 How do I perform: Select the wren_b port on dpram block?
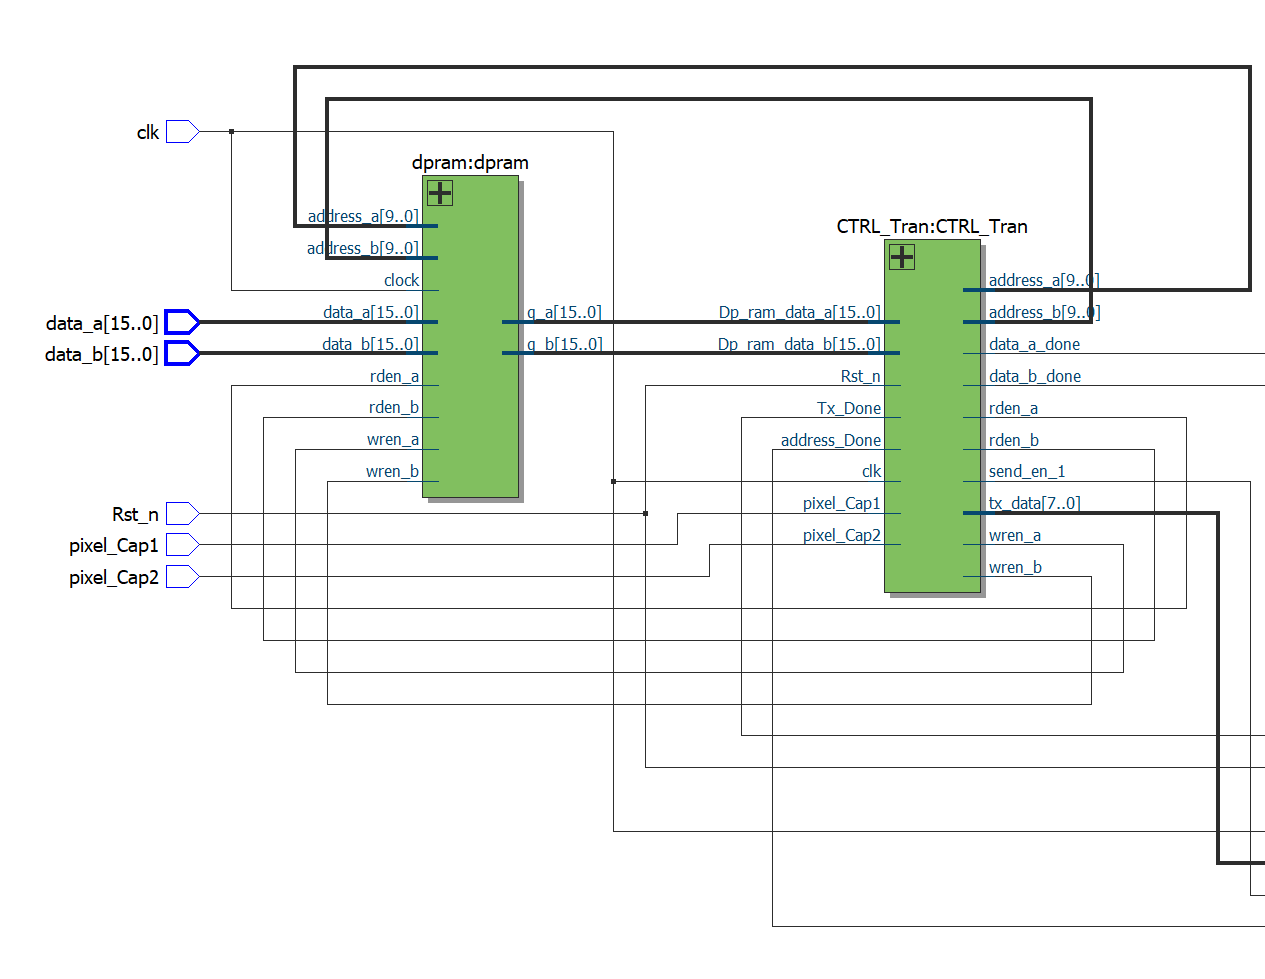pos(392,471)
